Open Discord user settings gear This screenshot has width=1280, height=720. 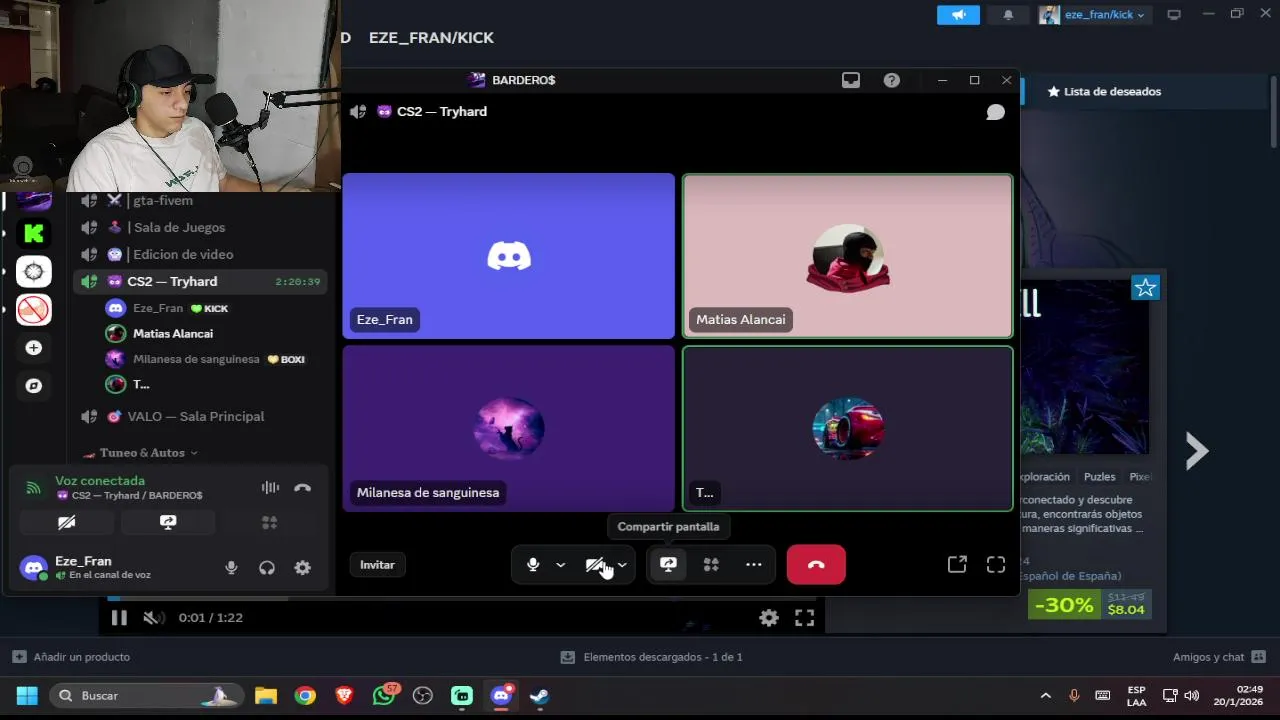coord(302,568)
